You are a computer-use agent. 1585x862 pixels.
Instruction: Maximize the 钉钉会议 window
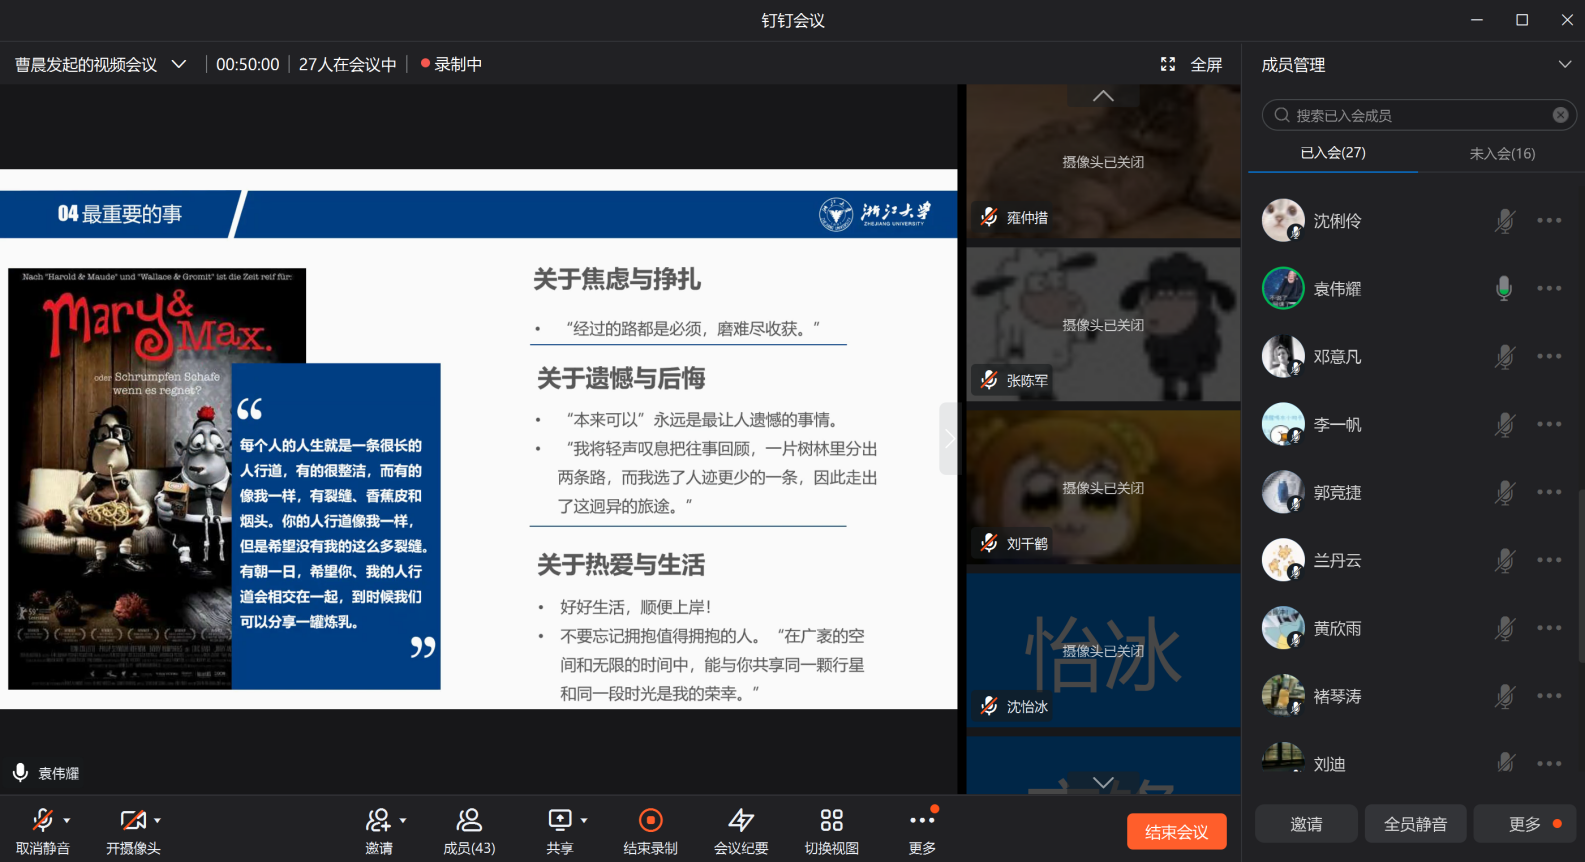[1522, 20]
